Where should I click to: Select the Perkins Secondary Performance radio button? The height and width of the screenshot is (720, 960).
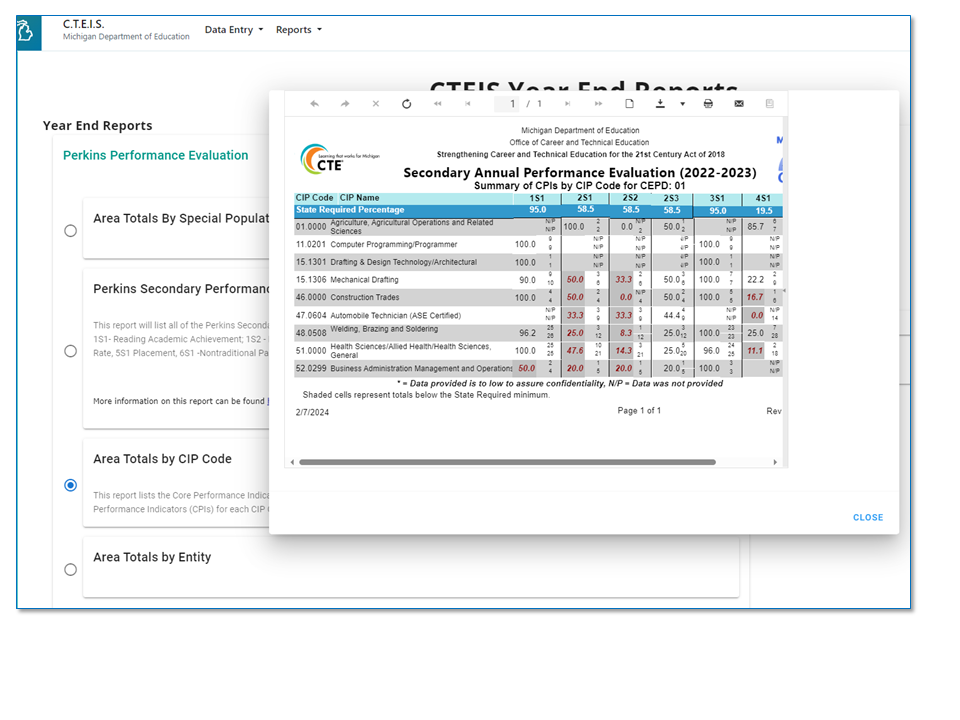tap(70, 351)
